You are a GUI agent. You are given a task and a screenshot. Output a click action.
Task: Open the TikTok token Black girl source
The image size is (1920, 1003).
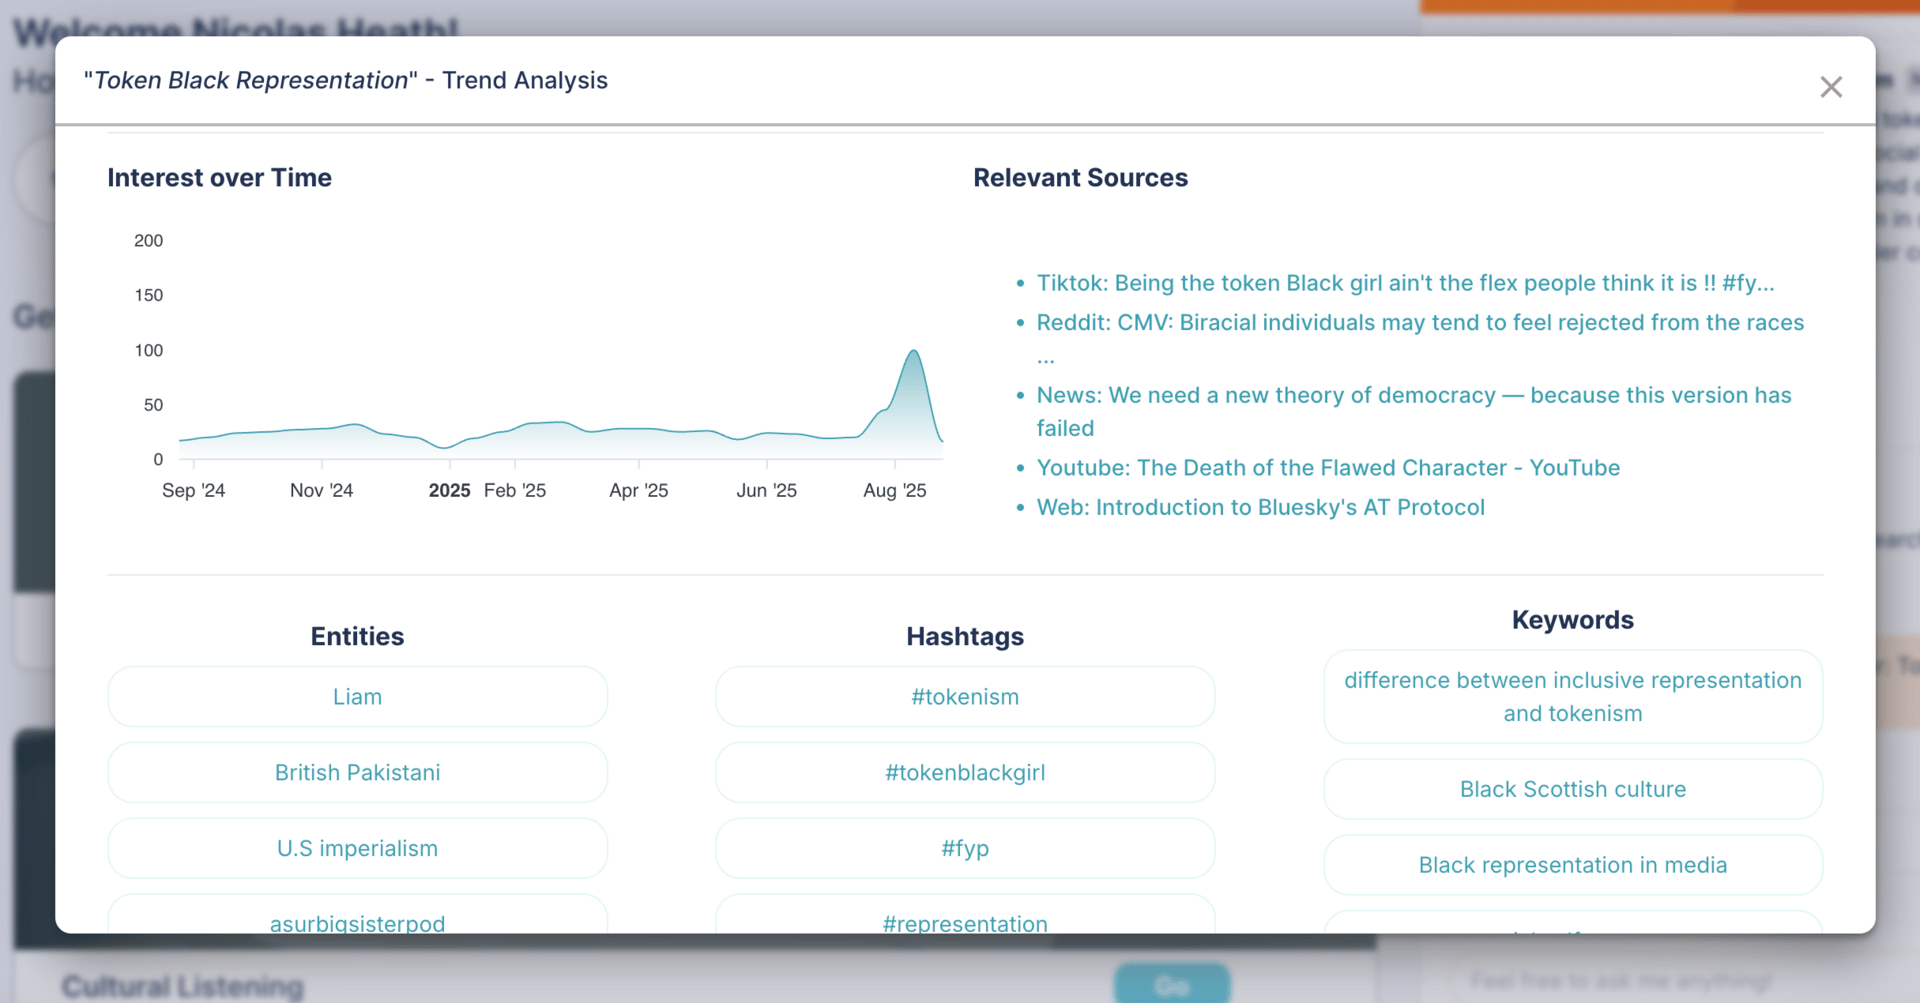click(x=1405, y=283)
